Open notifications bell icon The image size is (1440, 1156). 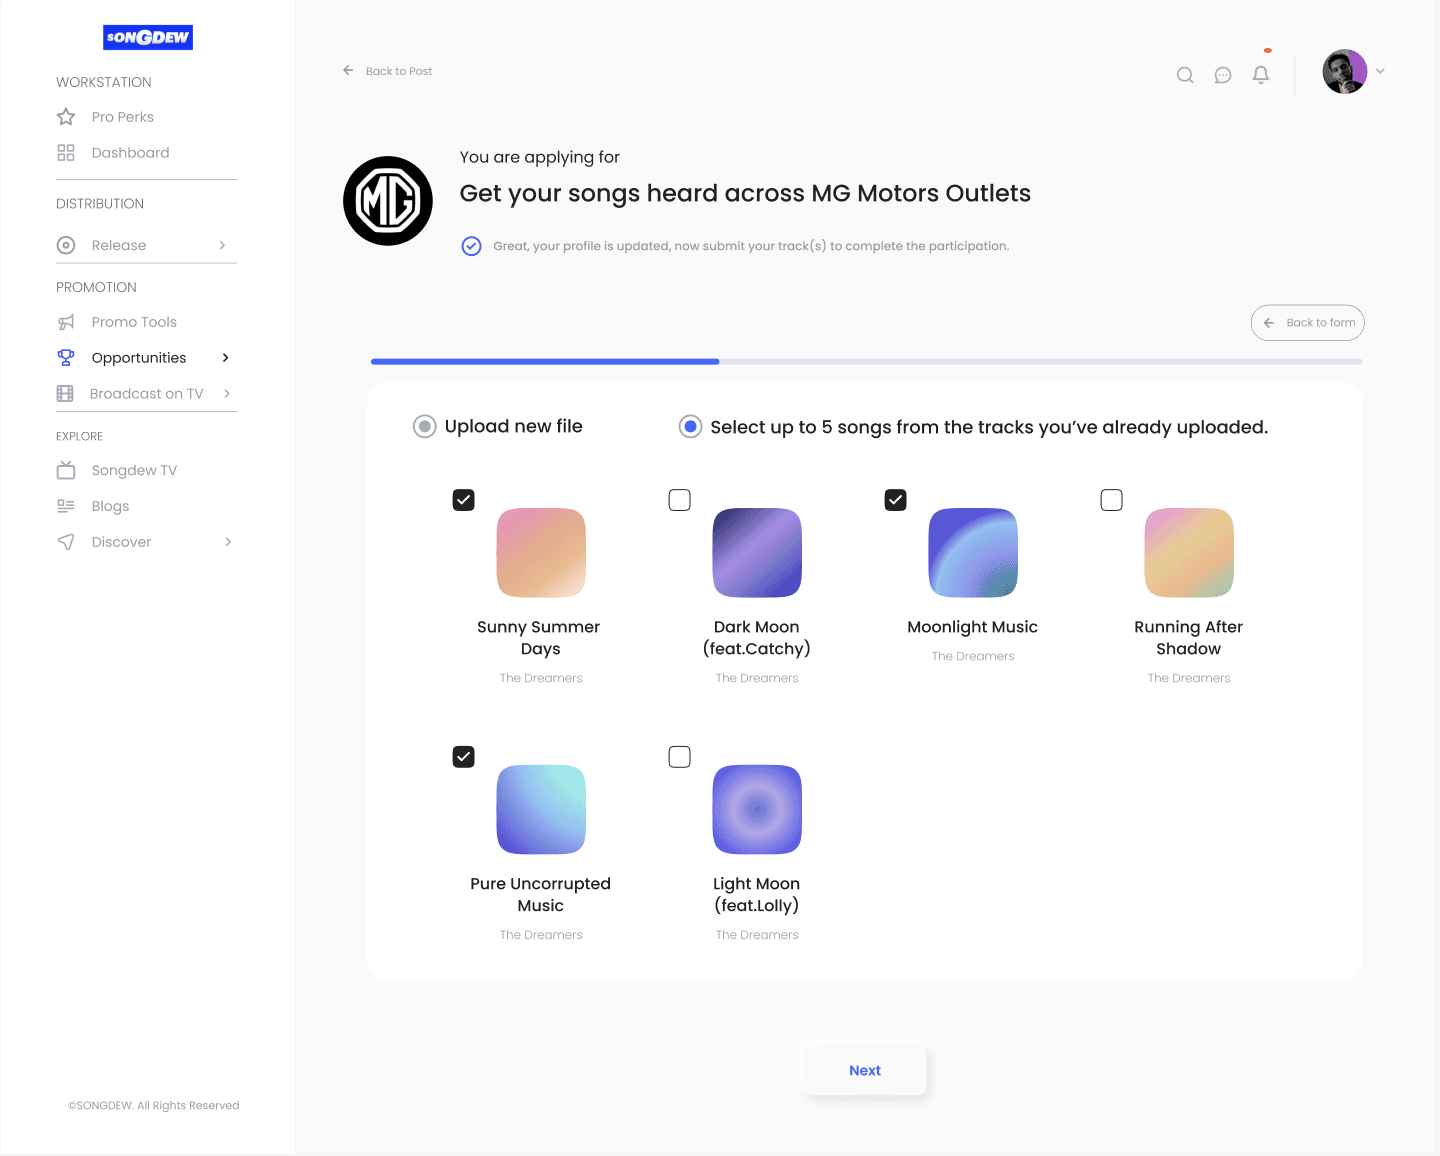[x=1261, y=75]
